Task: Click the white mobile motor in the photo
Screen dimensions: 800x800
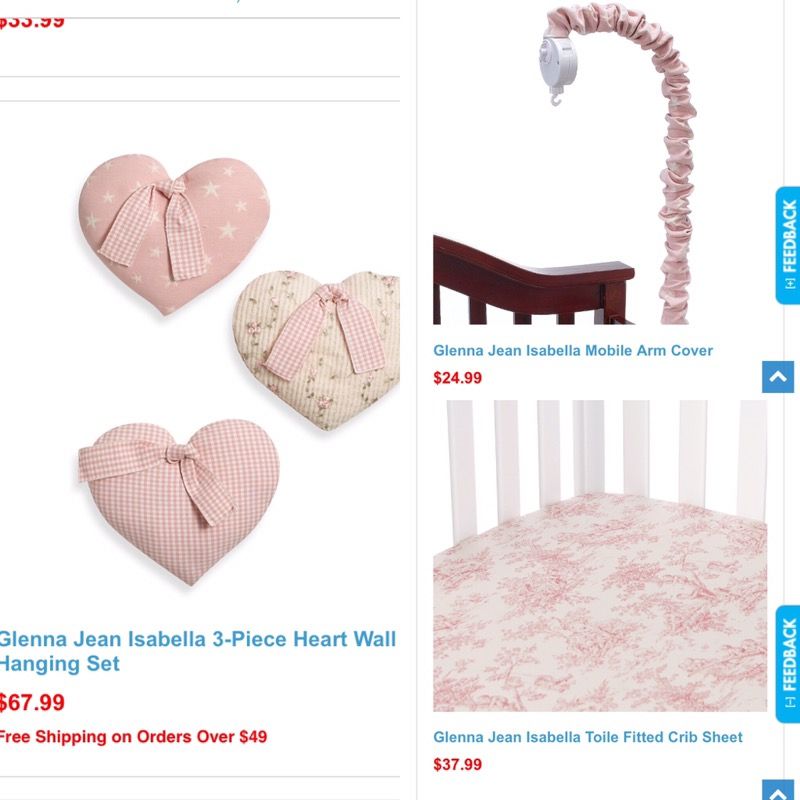Action: coord(558,66)
